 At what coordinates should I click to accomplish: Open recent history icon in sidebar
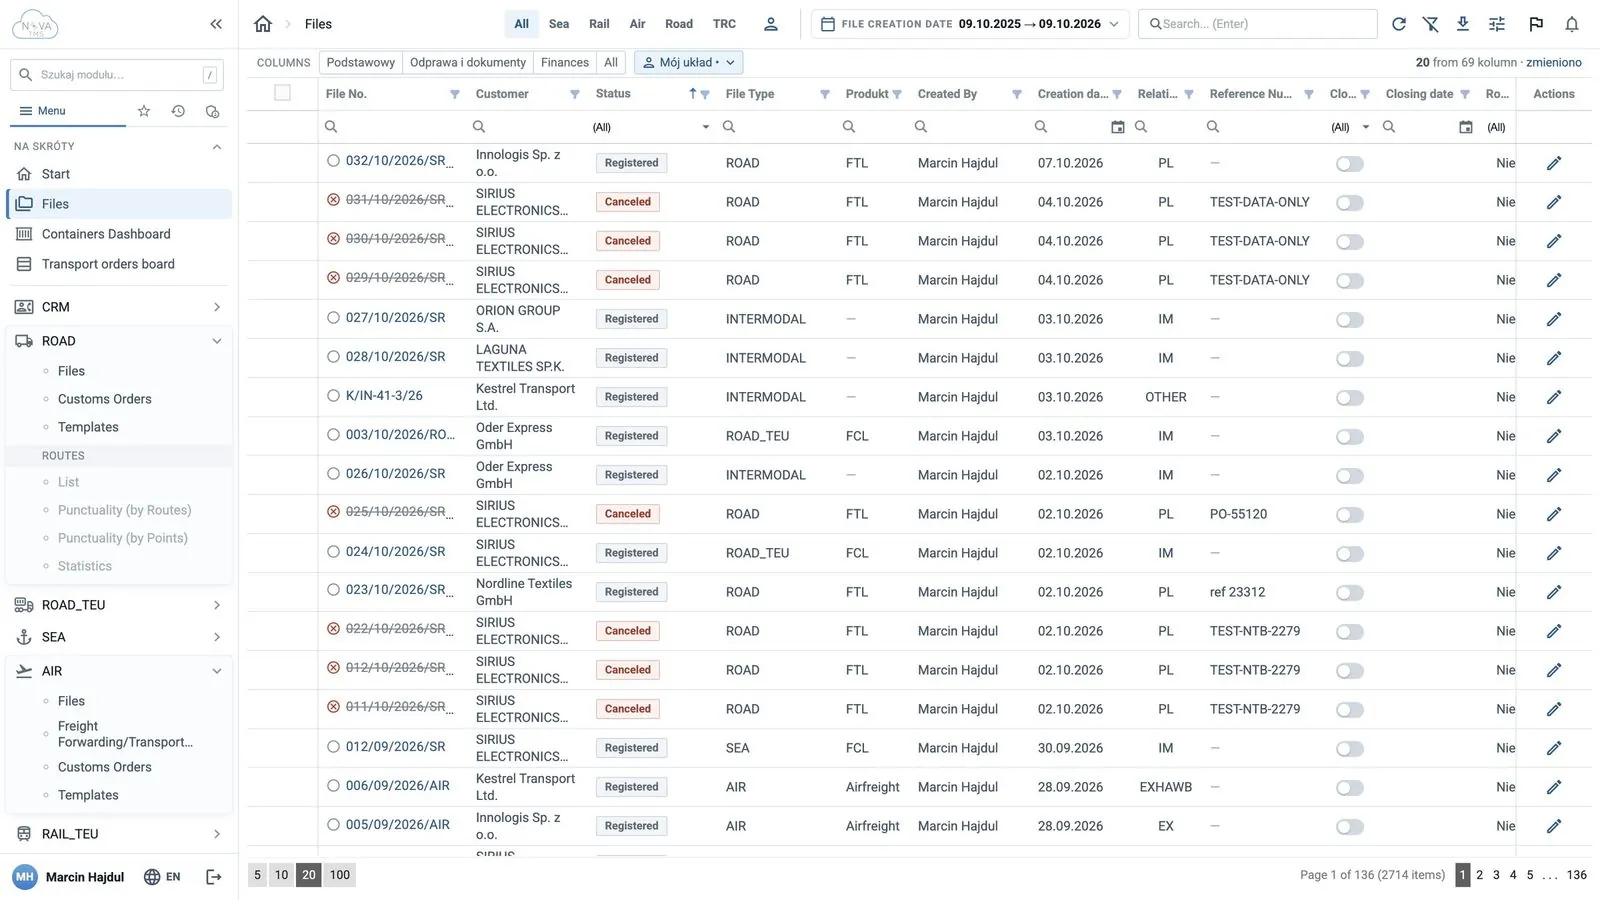tap(178, 111)
